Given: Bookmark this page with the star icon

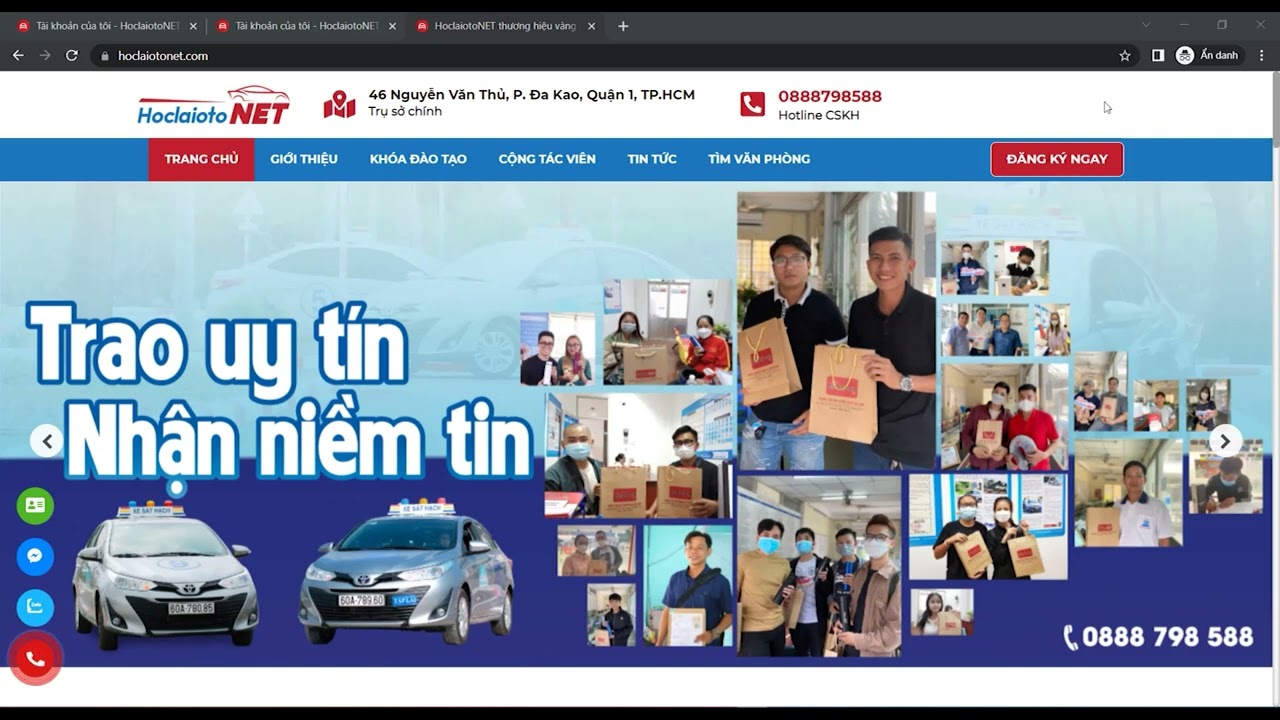Looking at the screenshot, I should pyautogui.click(x=1124, y=56).
